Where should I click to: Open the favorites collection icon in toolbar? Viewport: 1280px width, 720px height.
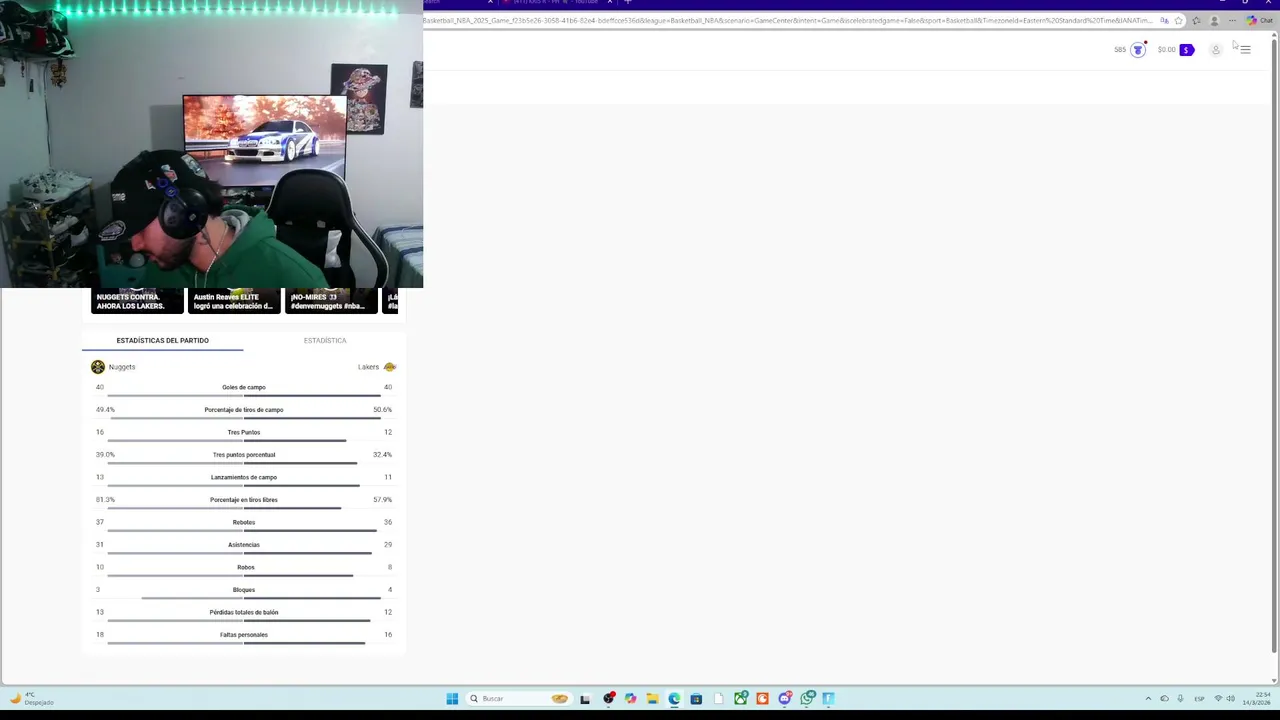pos(1196,20)
